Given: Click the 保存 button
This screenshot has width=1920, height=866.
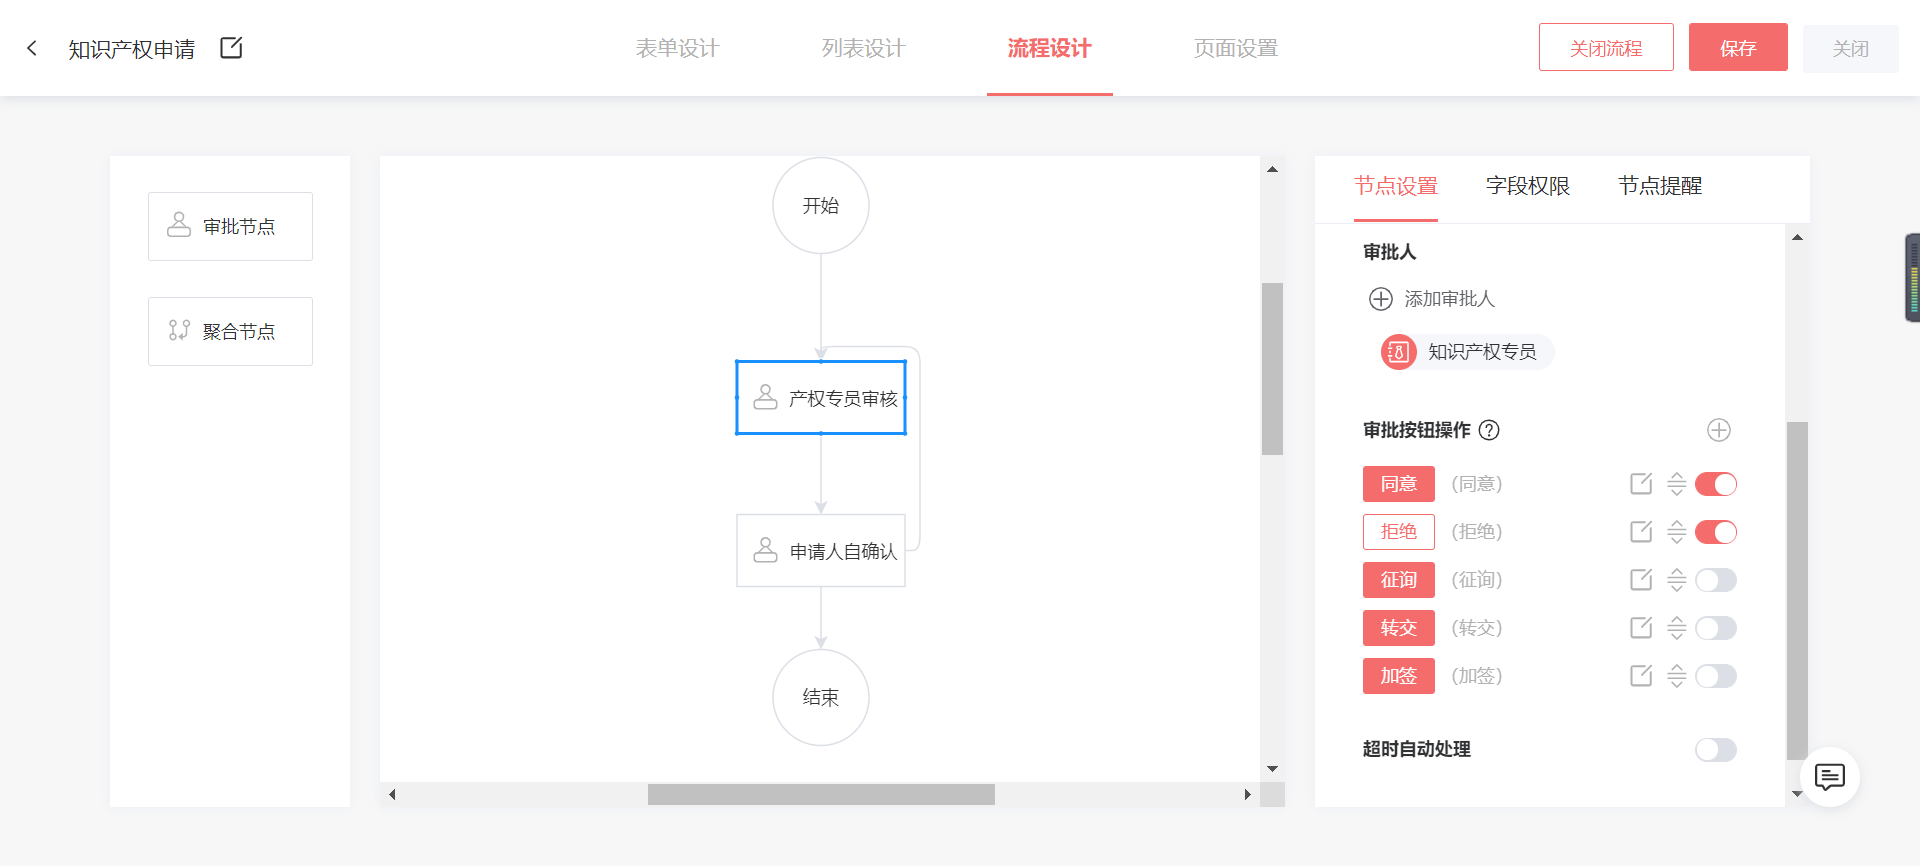Looking at the screenshot, I should coord(1738,48).
